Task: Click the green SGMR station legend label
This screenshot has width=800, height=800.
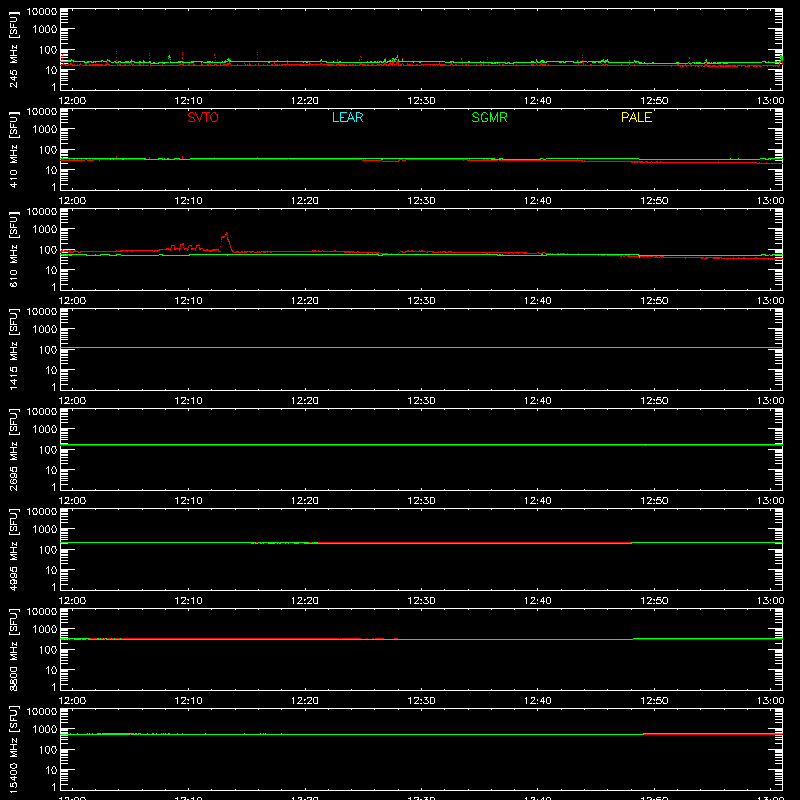Action: click(489, 117)
